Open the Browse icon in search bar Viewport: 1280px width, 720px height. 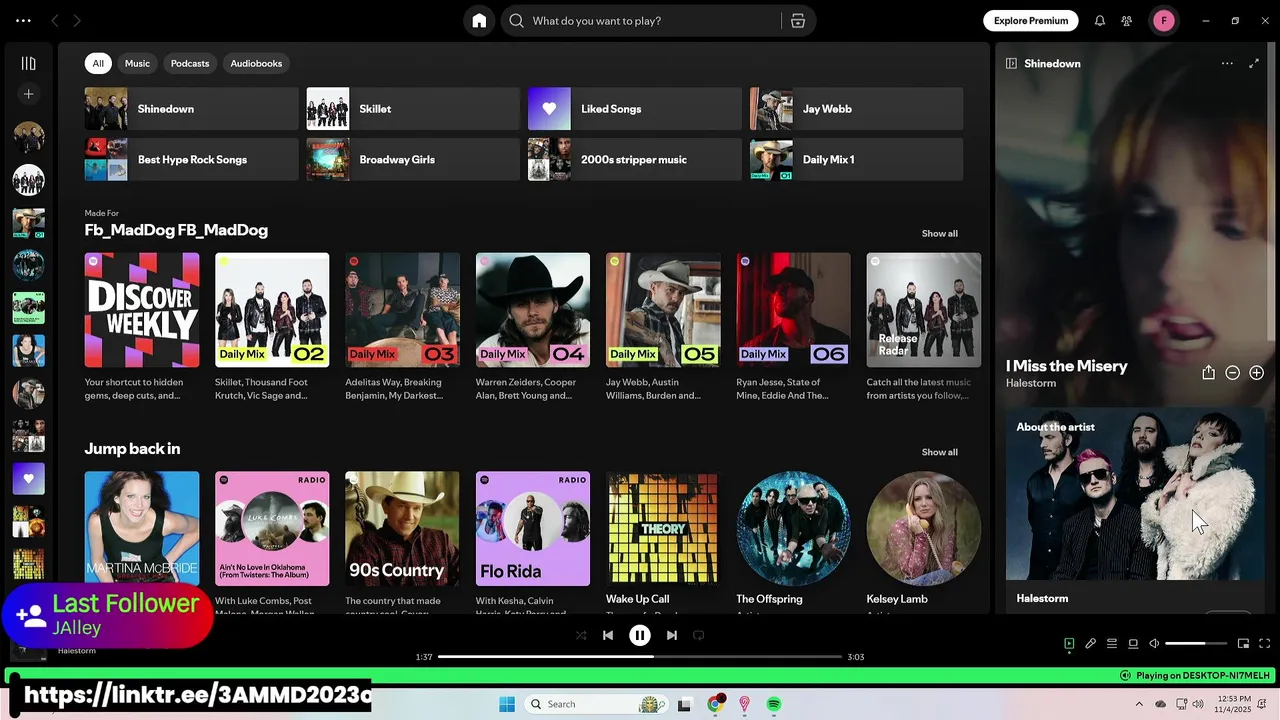[798, 21]
